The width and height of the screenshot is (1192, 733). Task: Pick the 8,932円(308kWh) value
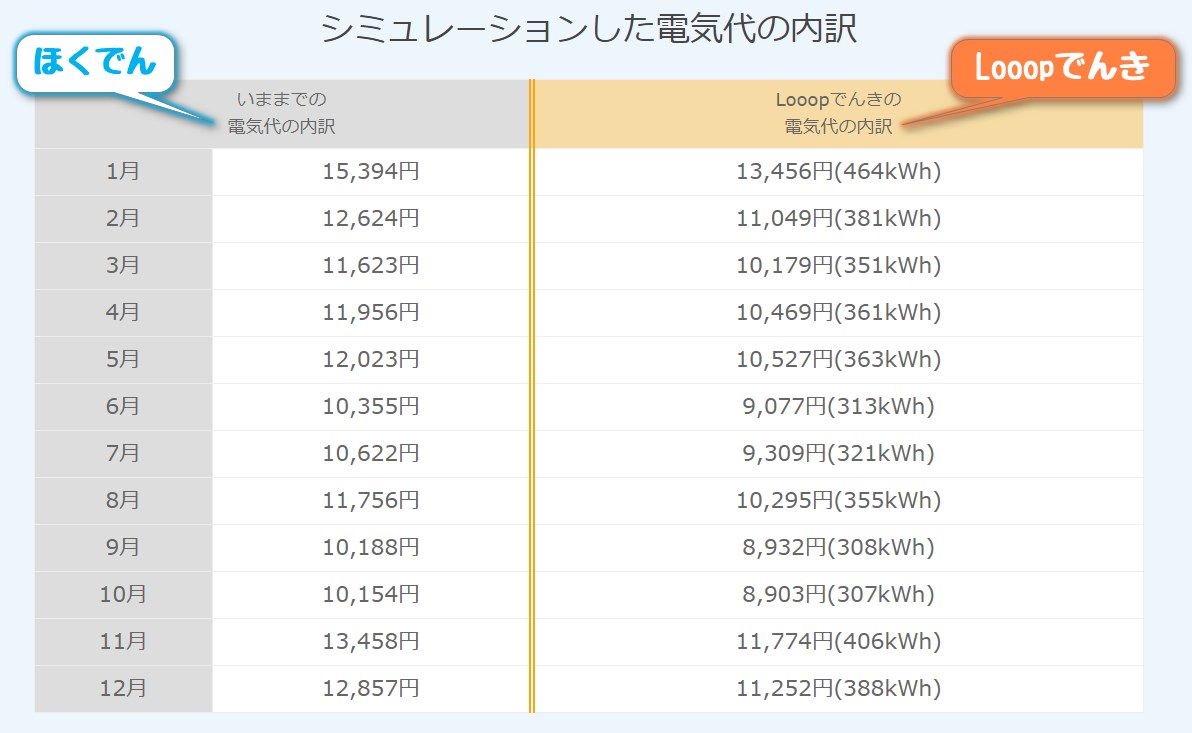click(839, 548)
